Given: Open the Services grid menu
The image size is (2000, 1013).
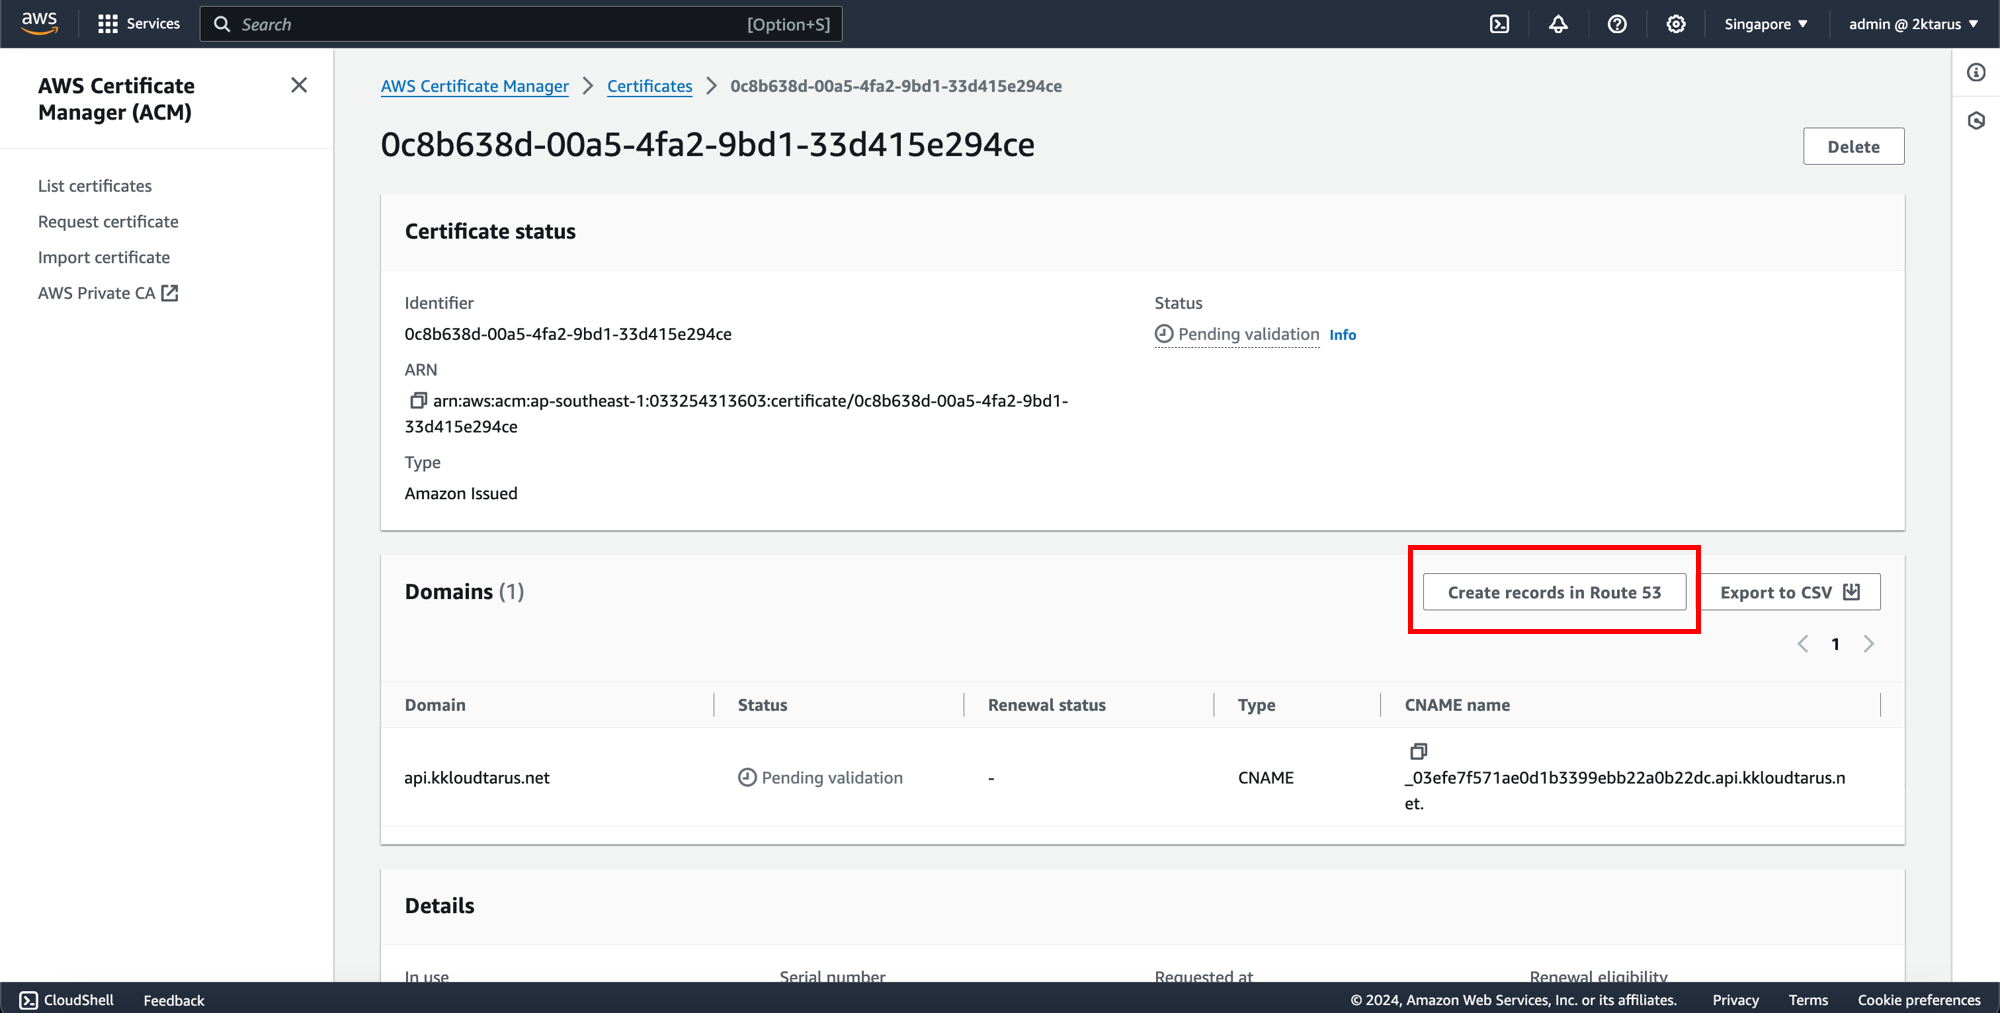Looking at the screenshot, I should (x=139, y=24).
